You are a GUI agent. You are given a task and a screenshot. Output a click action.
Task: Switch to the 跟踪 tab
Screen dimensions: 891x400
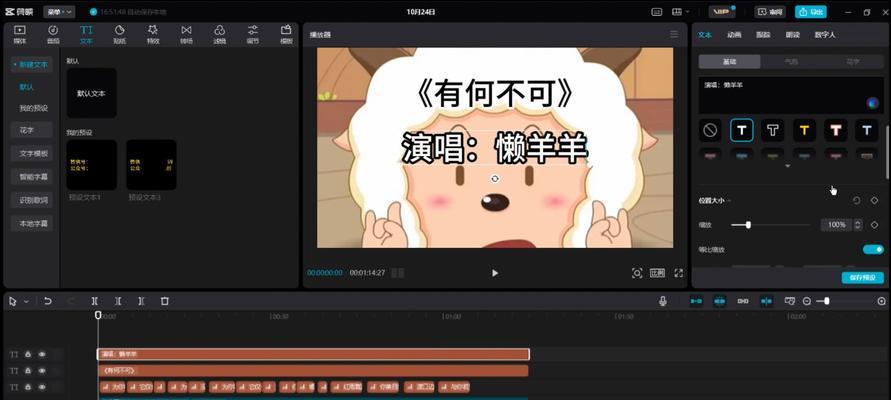(x=763, y=35)
